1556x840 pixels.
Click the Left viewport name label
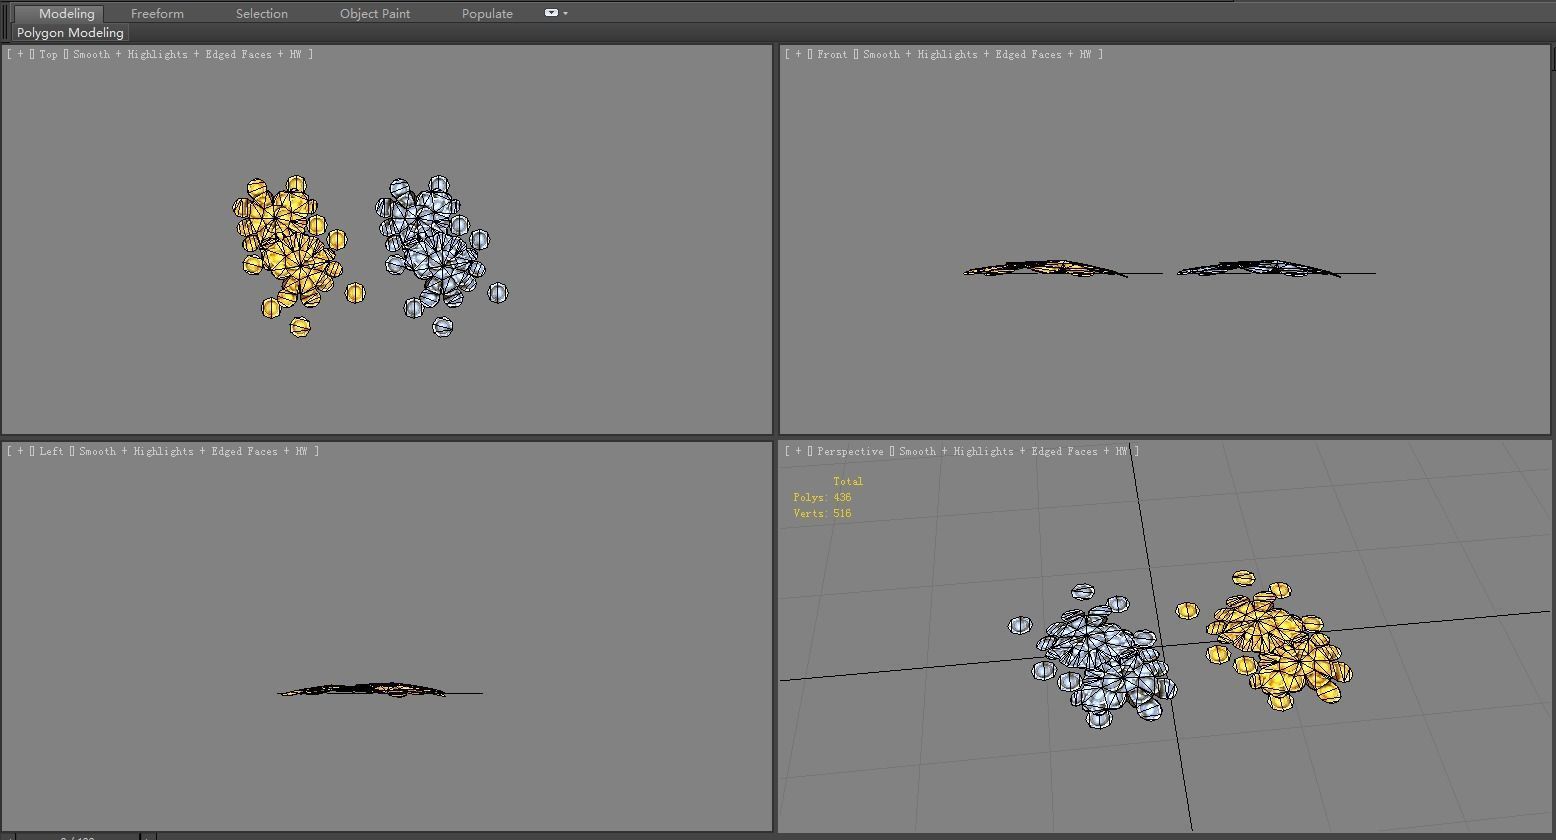(x=51, y=451)
